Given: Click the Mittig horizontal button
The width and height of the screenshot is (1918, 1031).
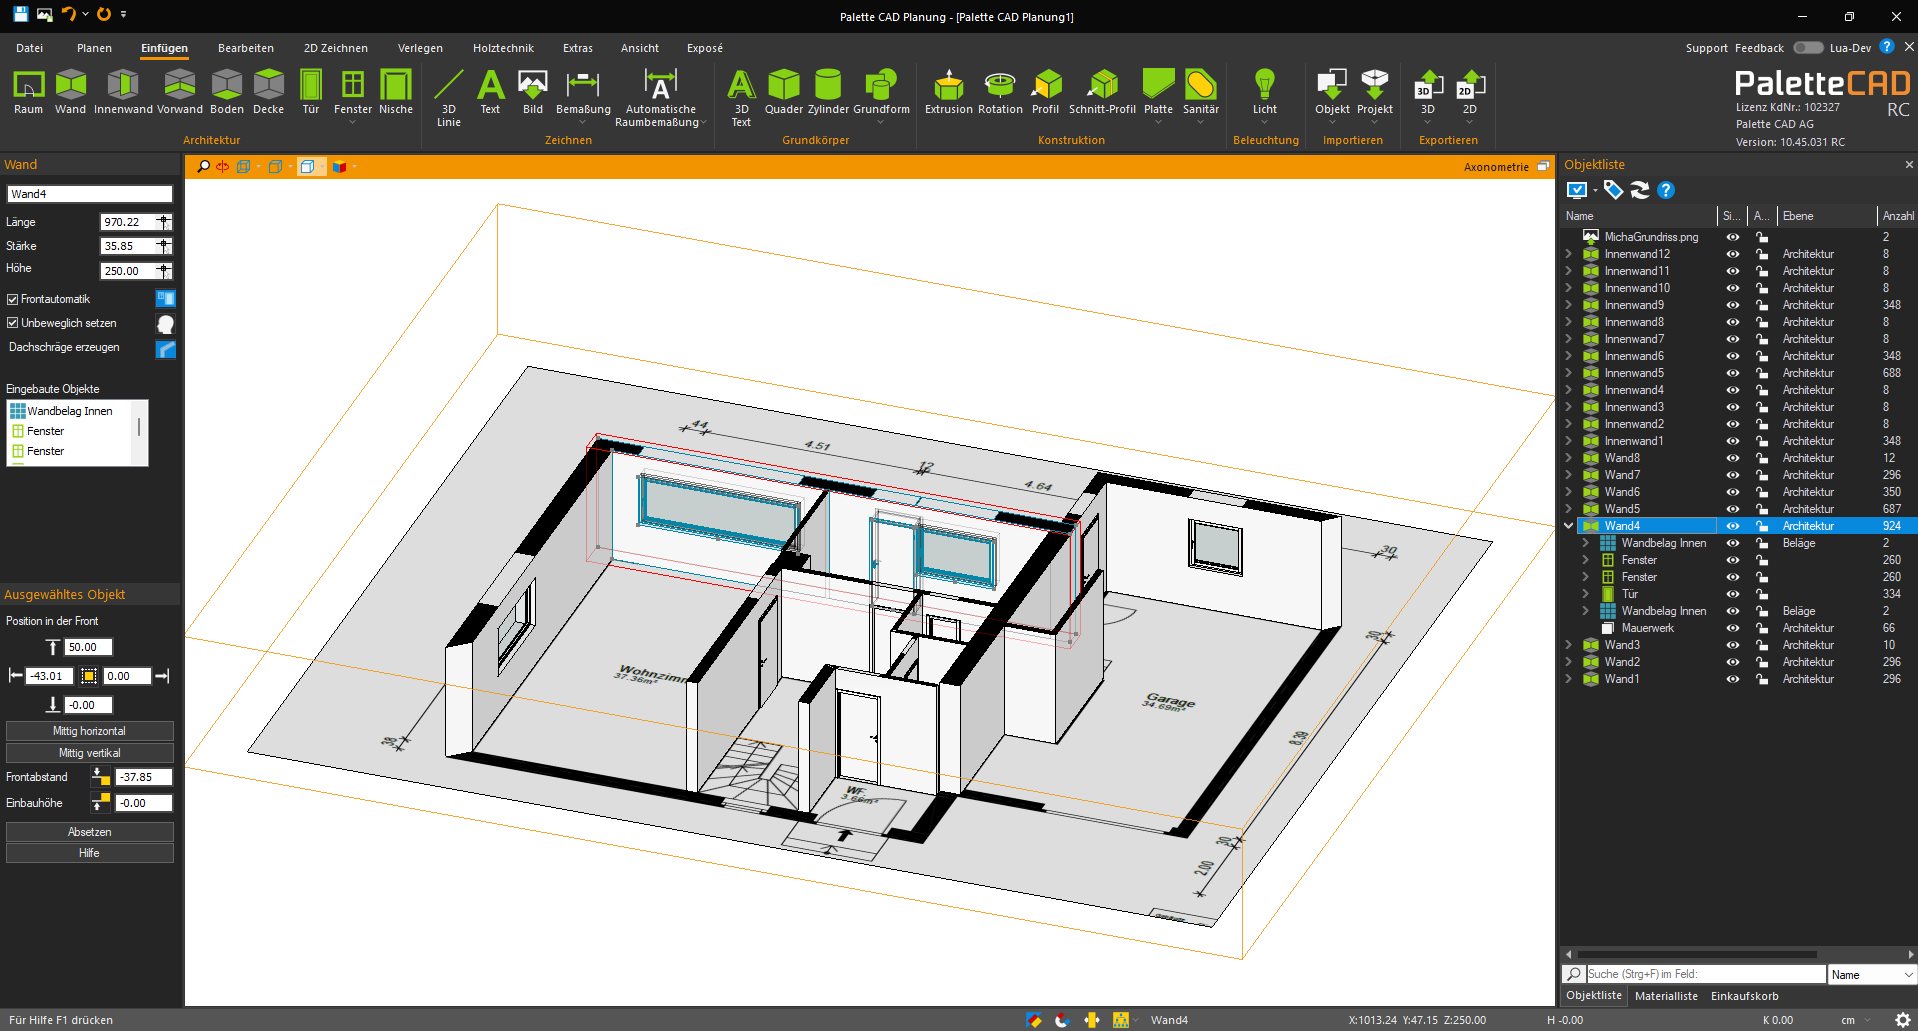Looking at the screenshot, I should [x=89, y=730].
